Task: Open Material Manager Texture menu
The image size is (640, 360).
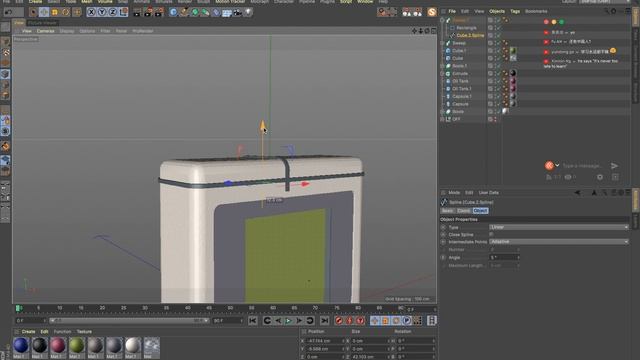Action: pyautogui.click(x=84, y=332)
